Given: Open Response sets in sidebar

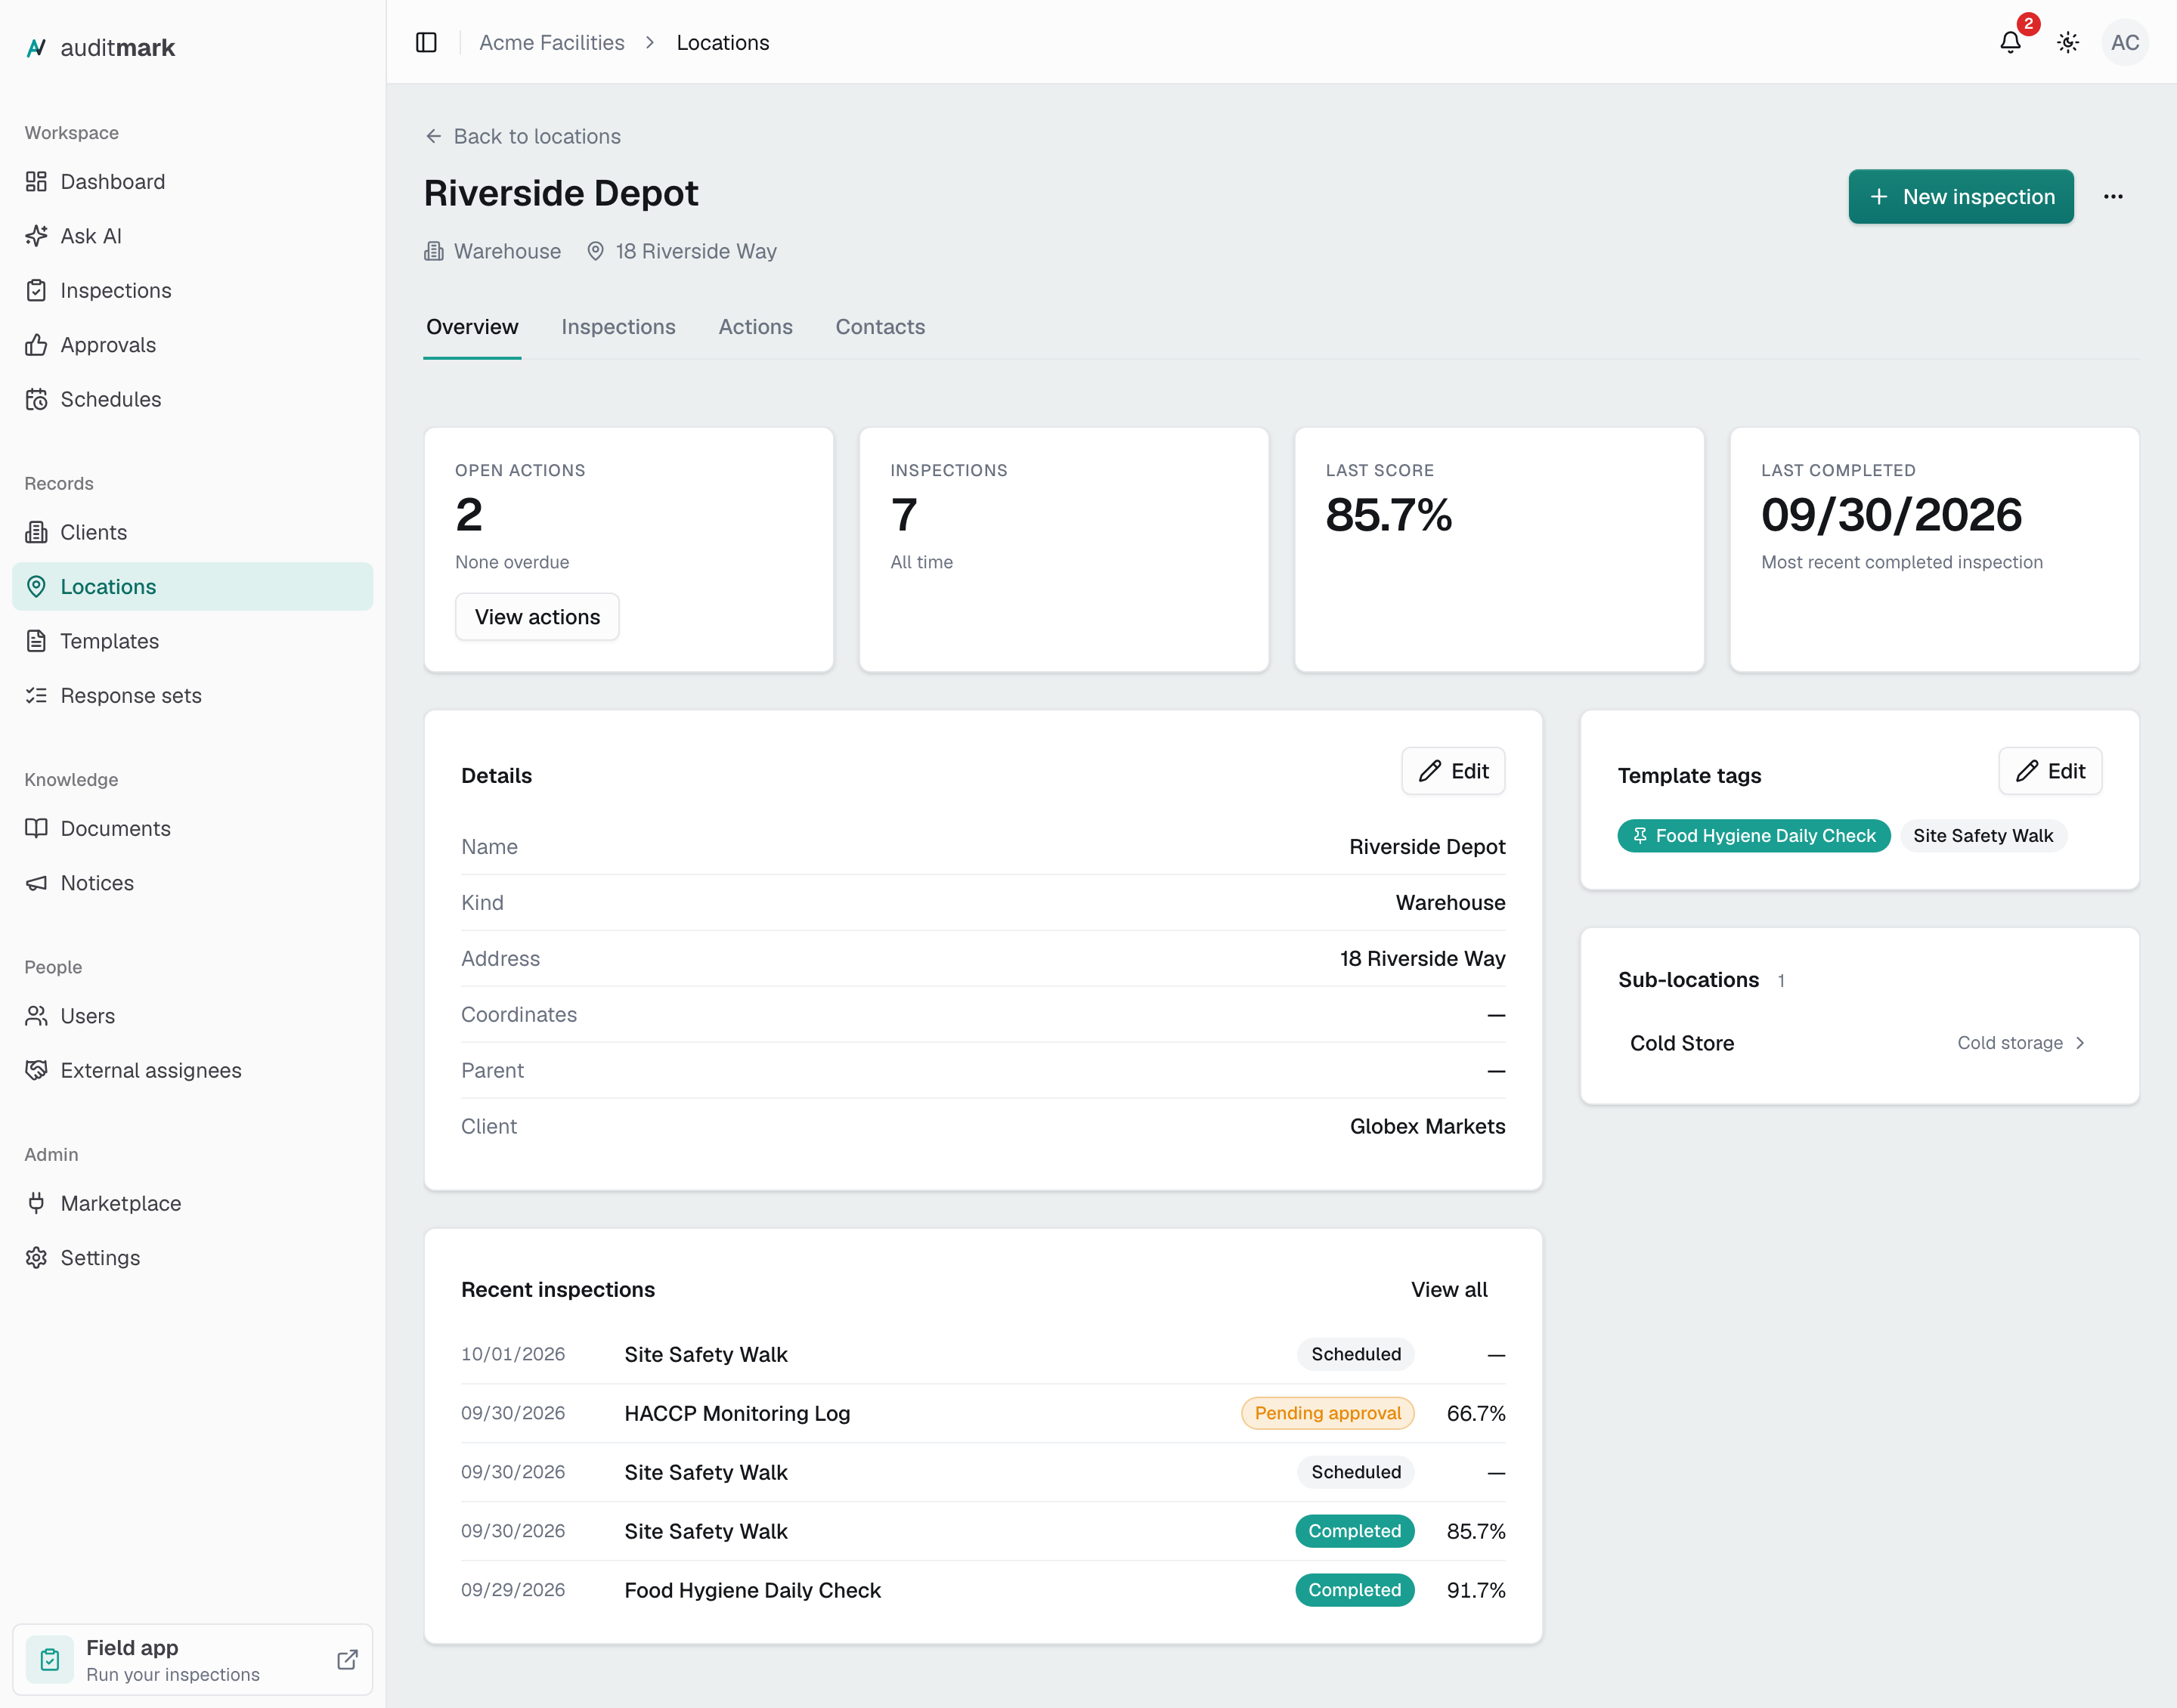Looking at the screenshot, I should 192,695.
